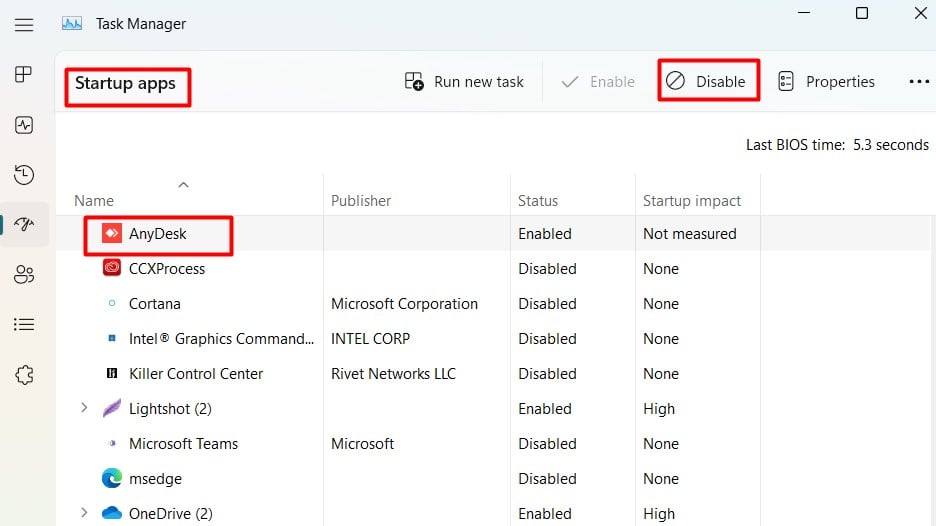Click the AnyDesk app icon
Image resolution: width=936 pixels, height=526 pixels.
click(x=112, y=233)
